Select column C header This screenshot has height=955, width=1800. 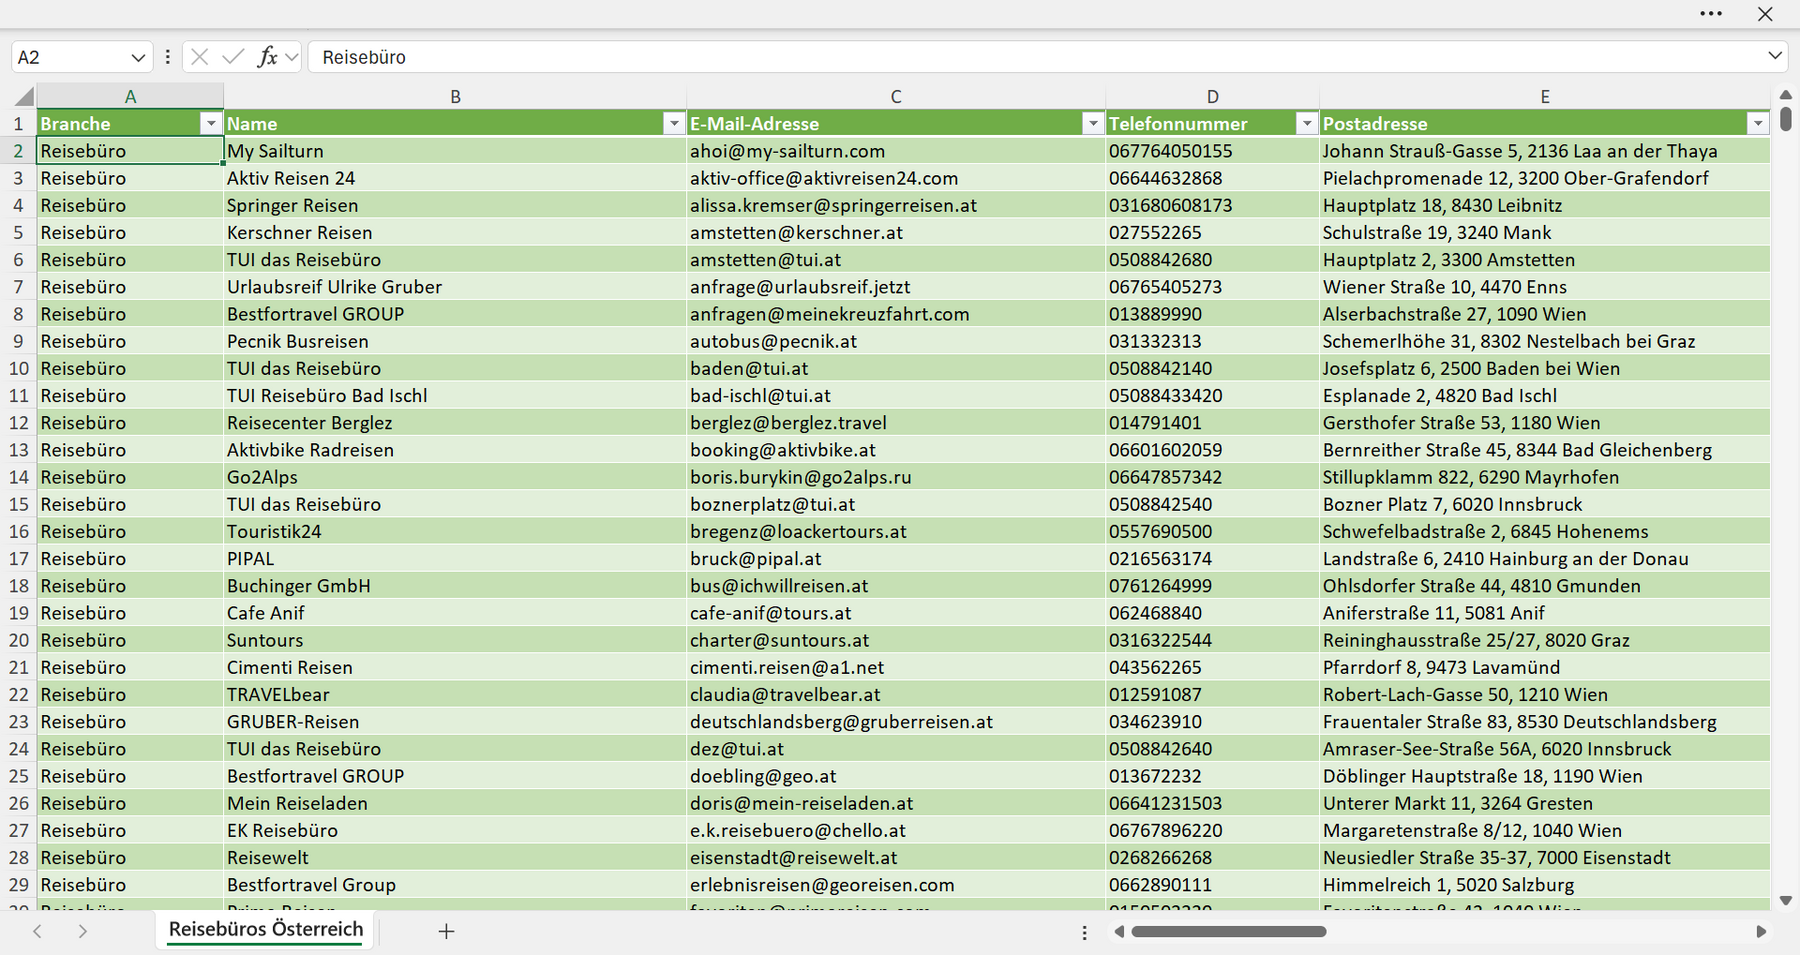coord(896,97)
